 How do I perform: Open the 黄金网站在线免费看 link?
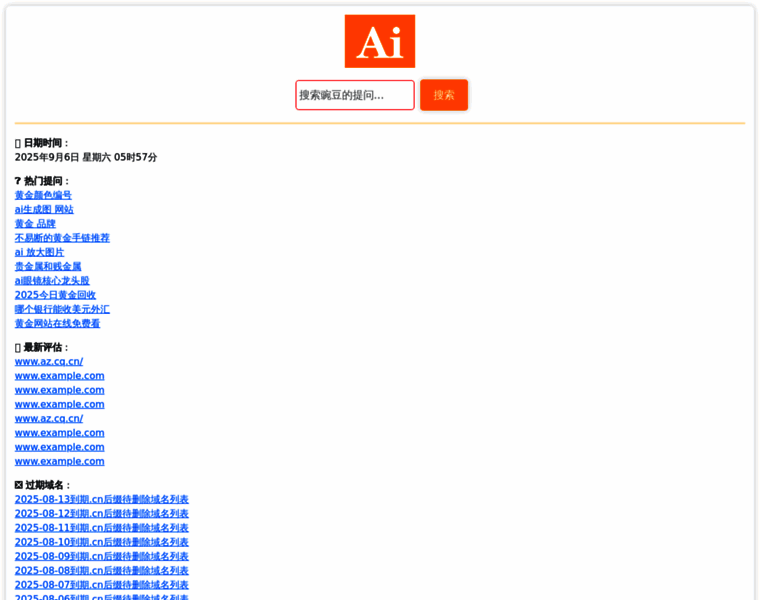(57, 323)
